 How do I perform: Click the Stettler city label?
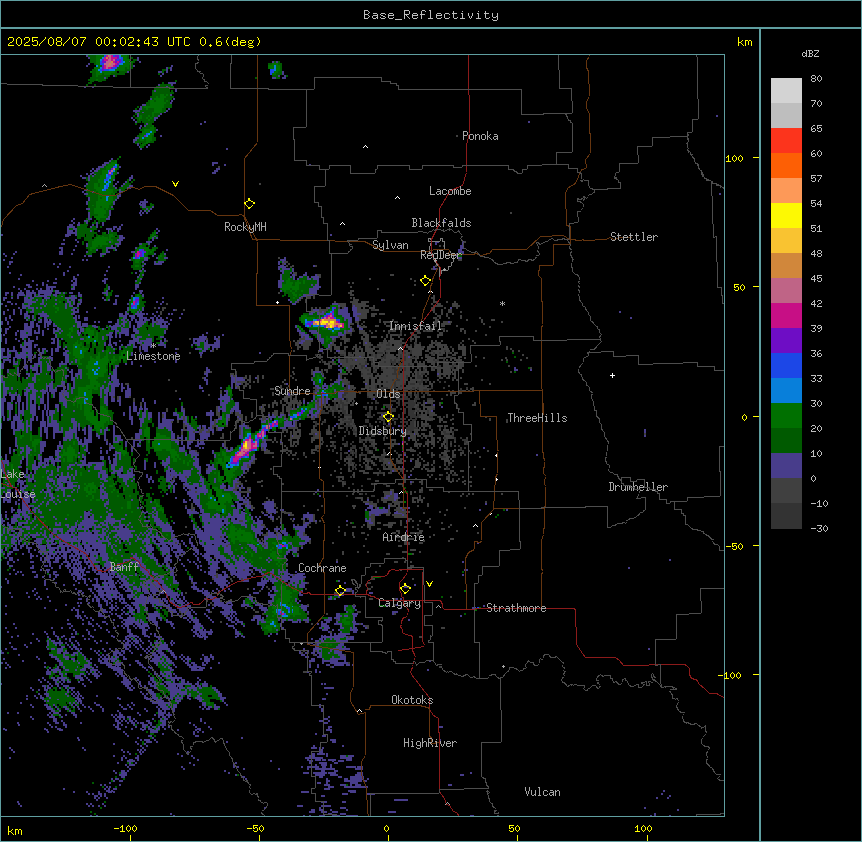pyautogui.click(x=634, y=237)
